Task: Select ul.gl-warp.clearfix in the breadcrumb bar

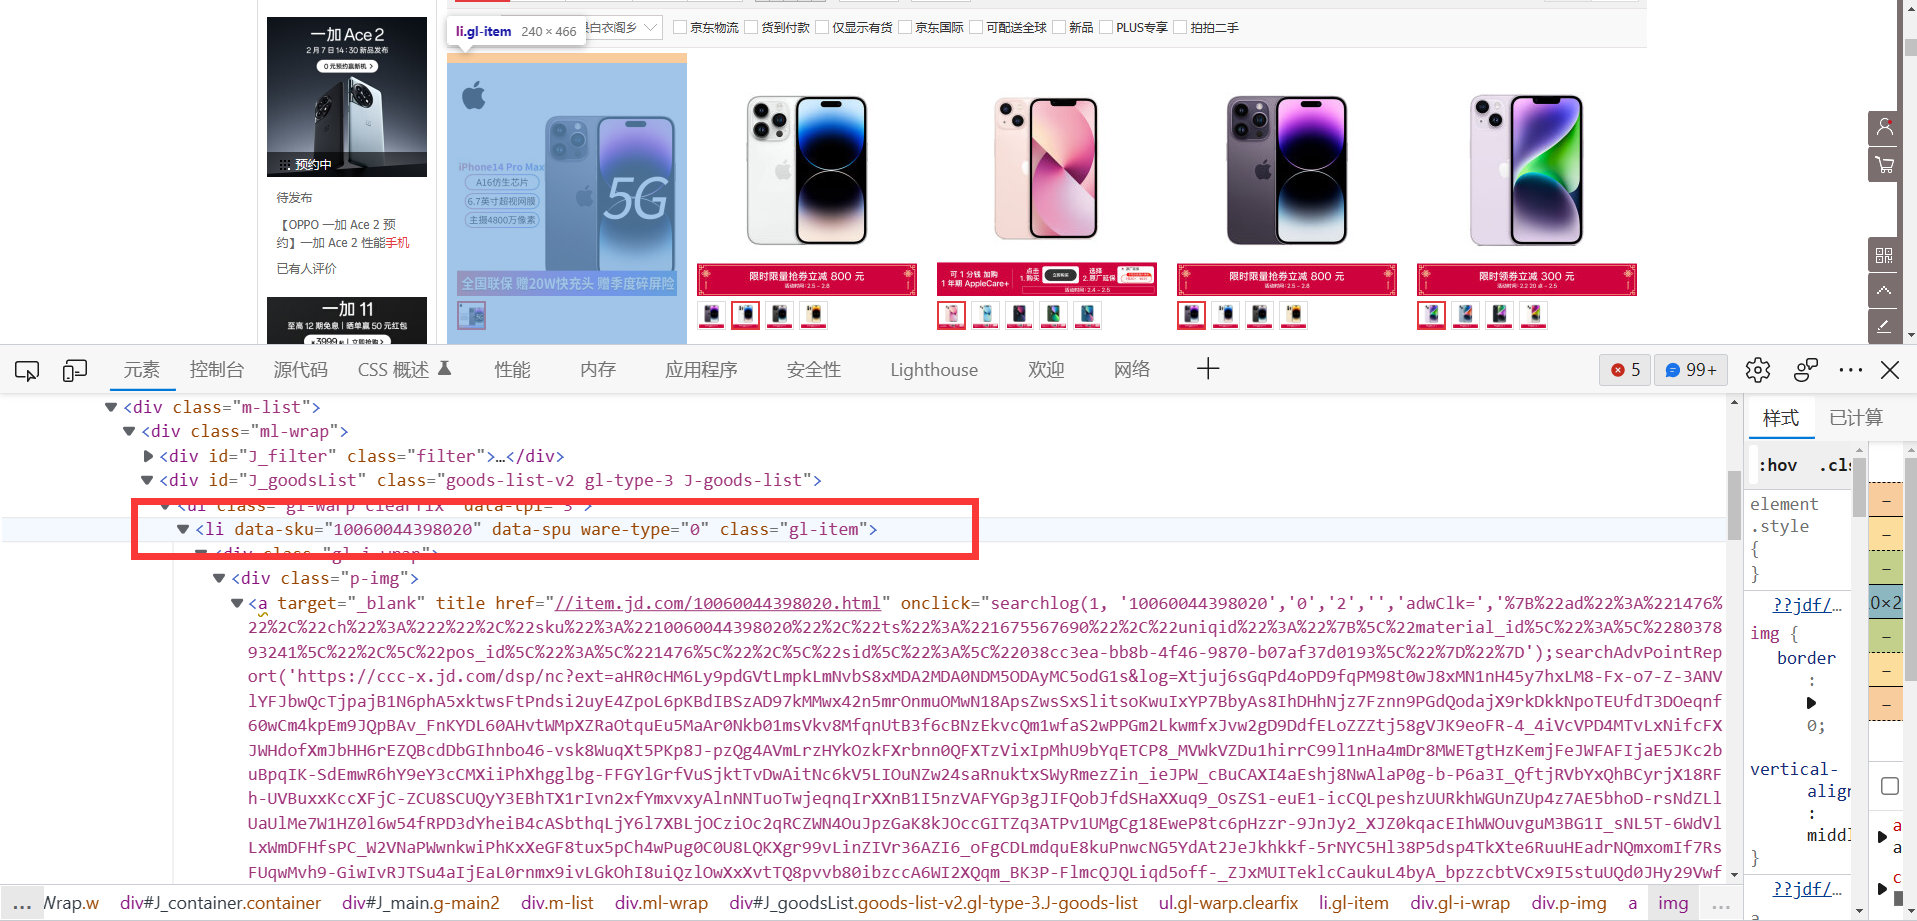Action: click(1228, 903)
